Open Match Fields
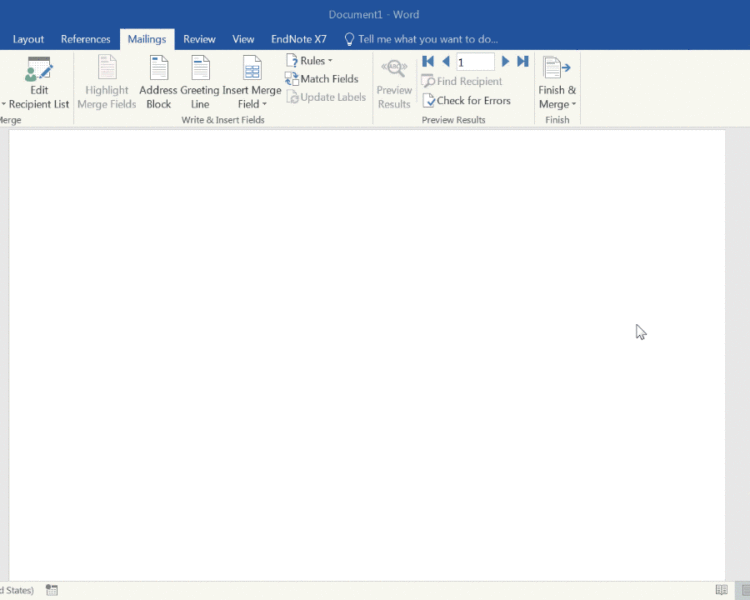 [x=321, y=79]
